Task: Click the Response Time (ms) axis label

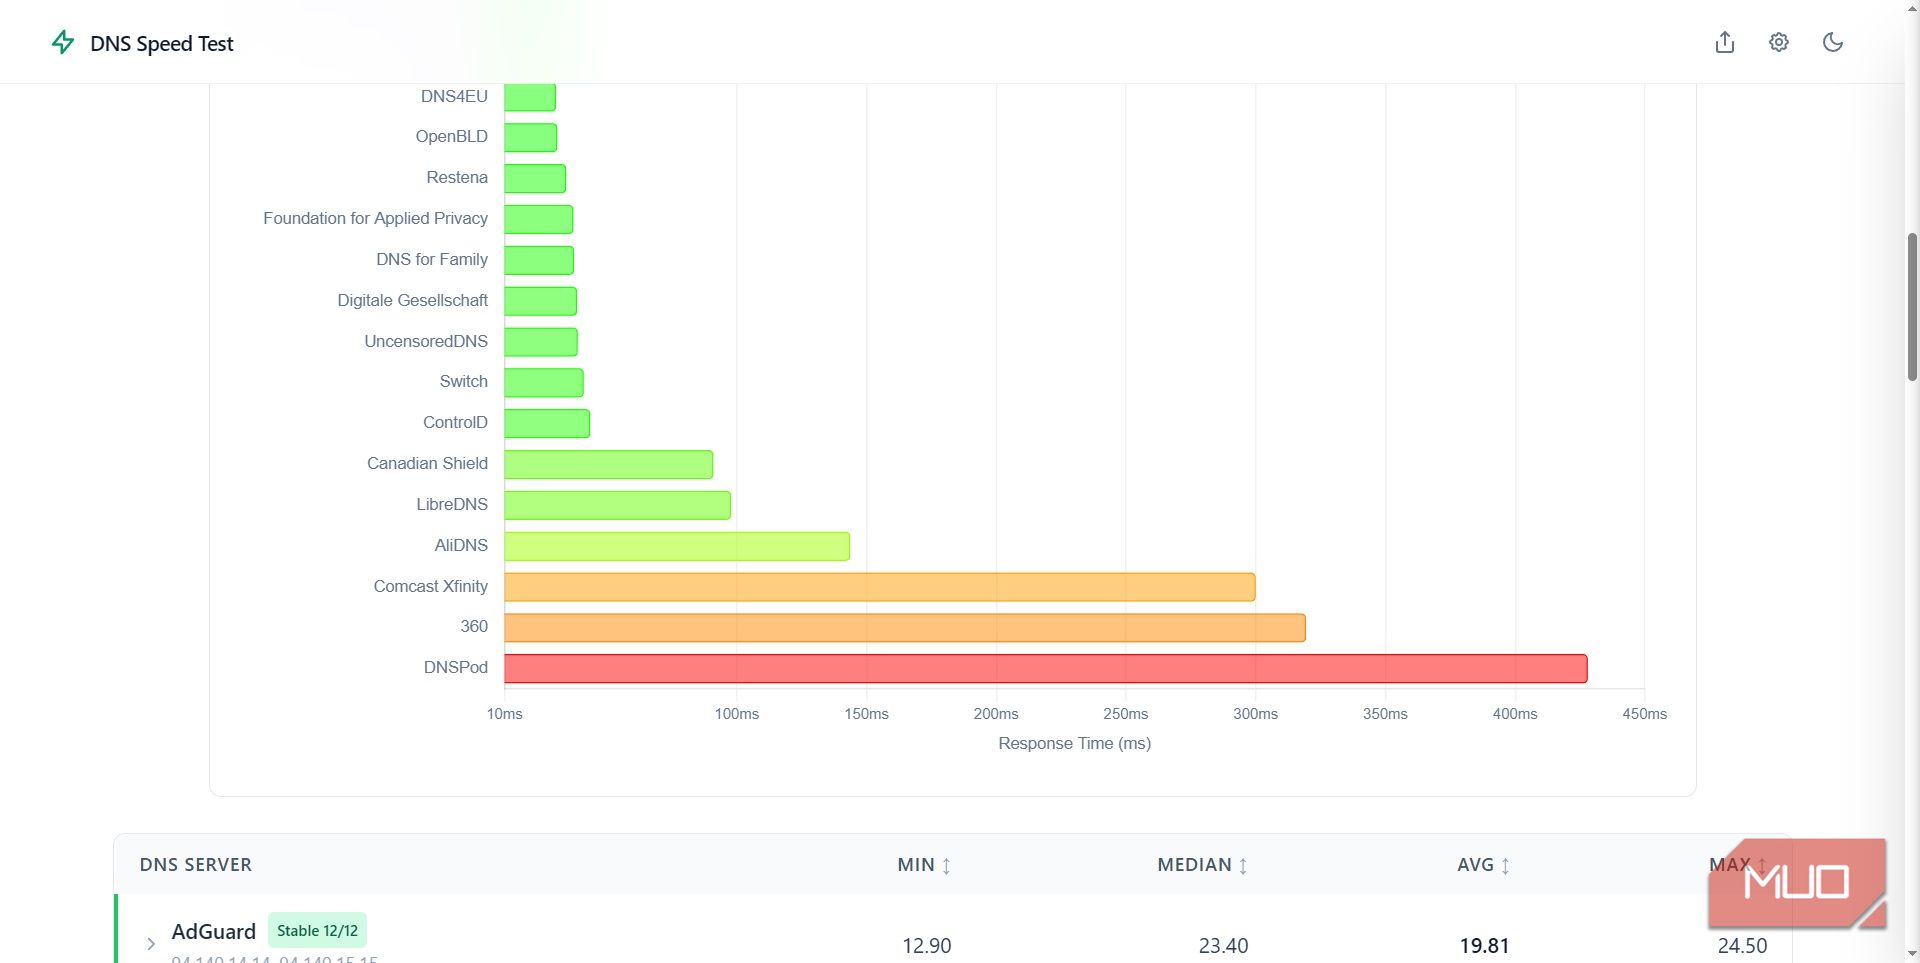Action: coord(1074,743)
